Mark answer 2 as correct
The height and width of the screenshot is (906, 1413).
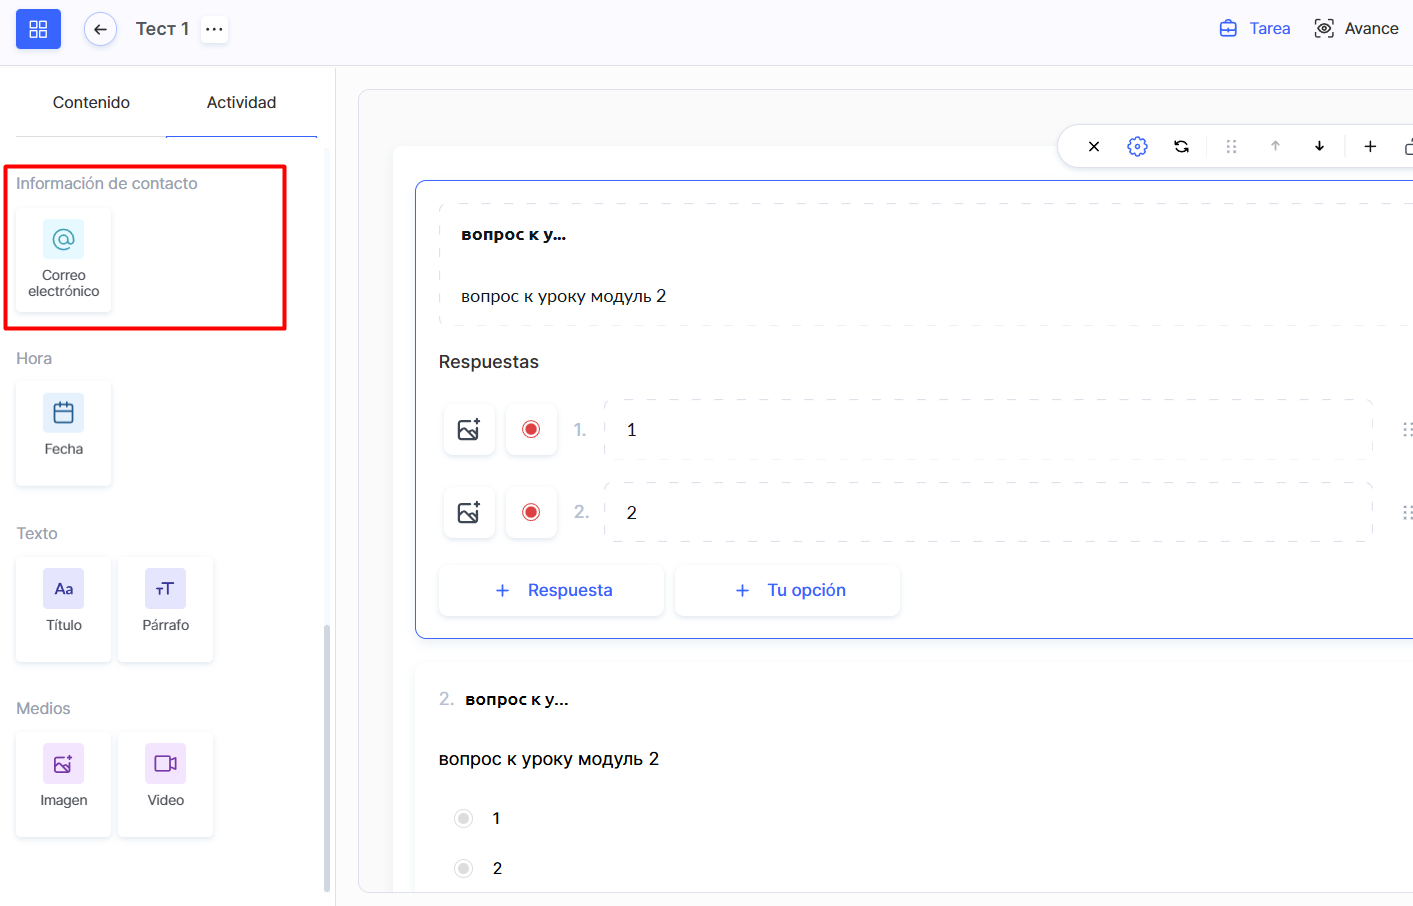pos(531,513)
